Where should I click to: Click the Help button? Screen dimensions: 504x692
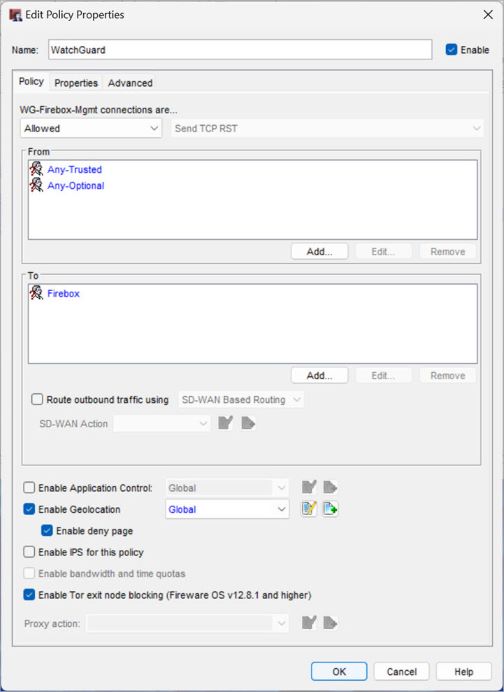pos(464,672)
